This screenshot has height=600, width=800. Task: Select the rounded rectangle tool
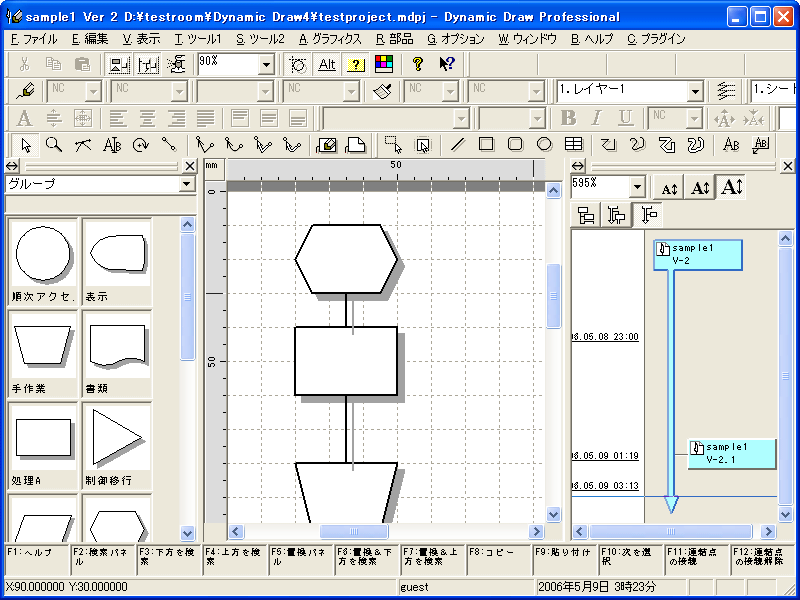click(x=515, y=145)
